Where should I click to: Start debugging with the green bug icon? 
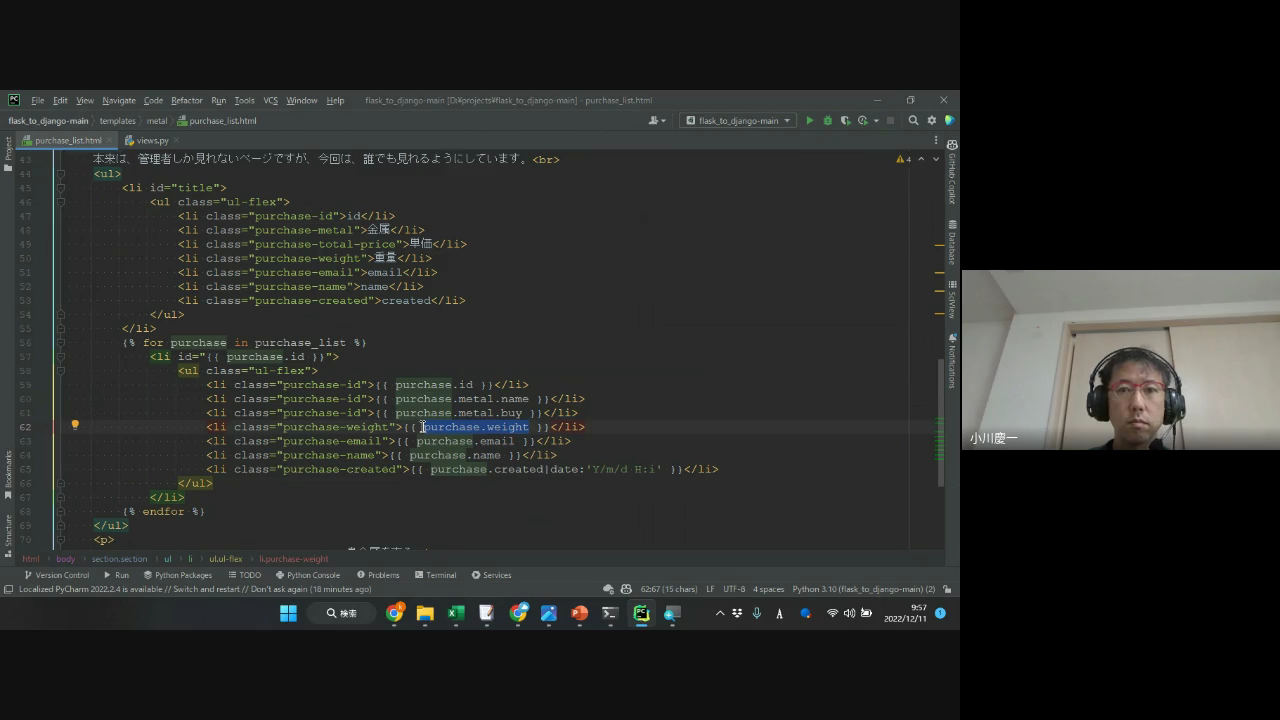click(827, 121)
